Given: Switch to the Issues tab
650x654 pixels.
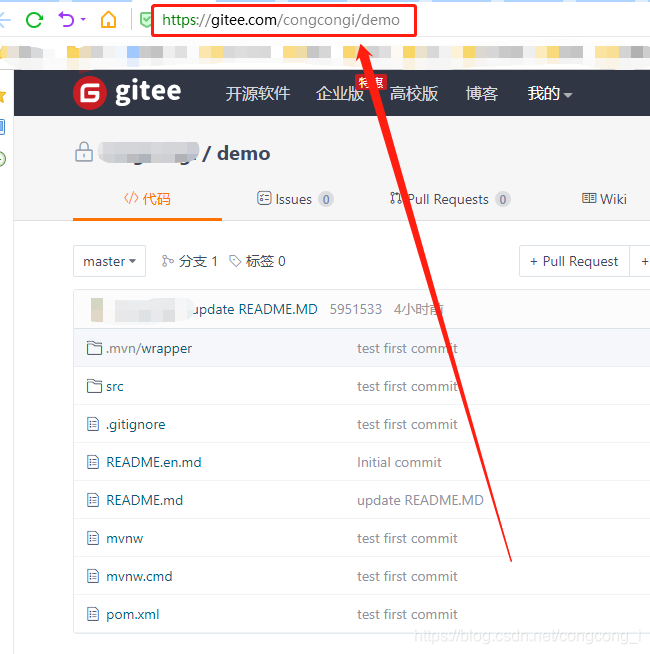Looking at the screenshot, I should tap(295, 199).
